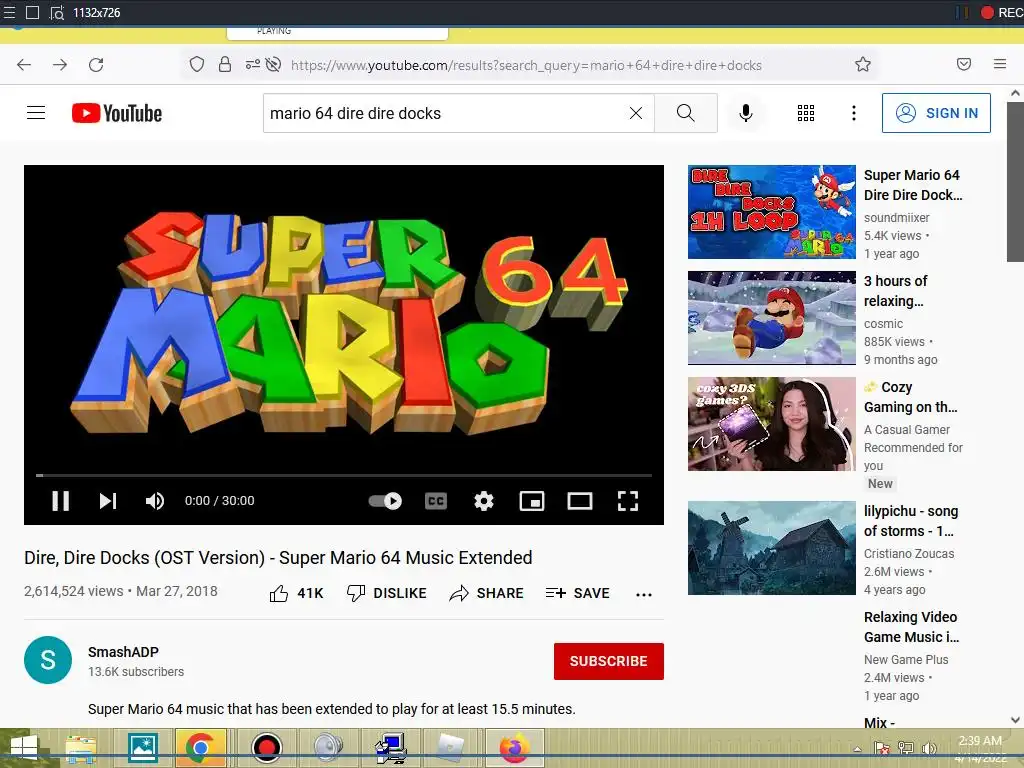This screenshot has width=1024, height=768.
Task: Bookmark this page with the star icon
Action: coord(863,64)
